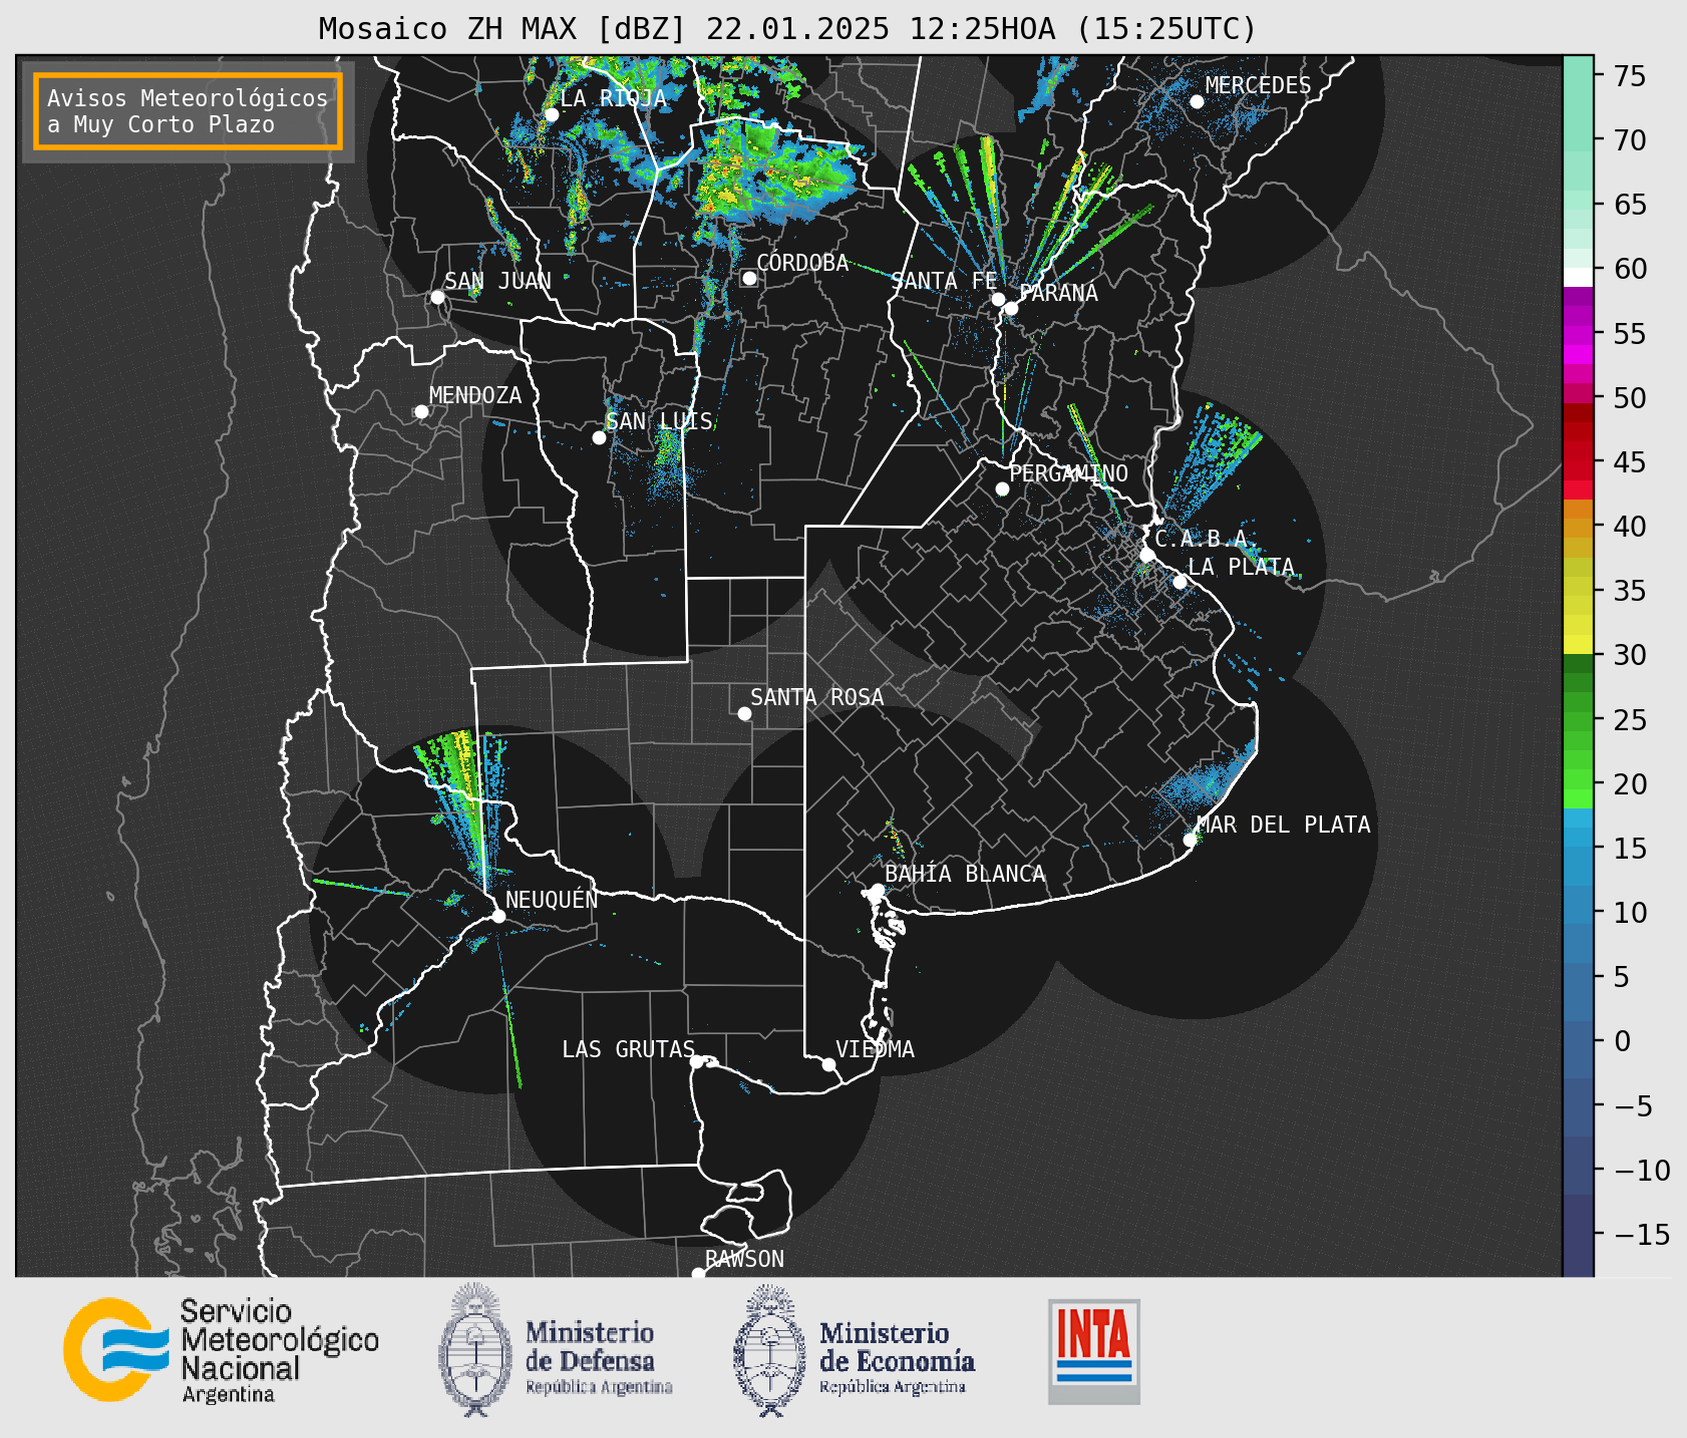
Task: Click the VIEDMA city marker dot
Action: (828, 1065)
